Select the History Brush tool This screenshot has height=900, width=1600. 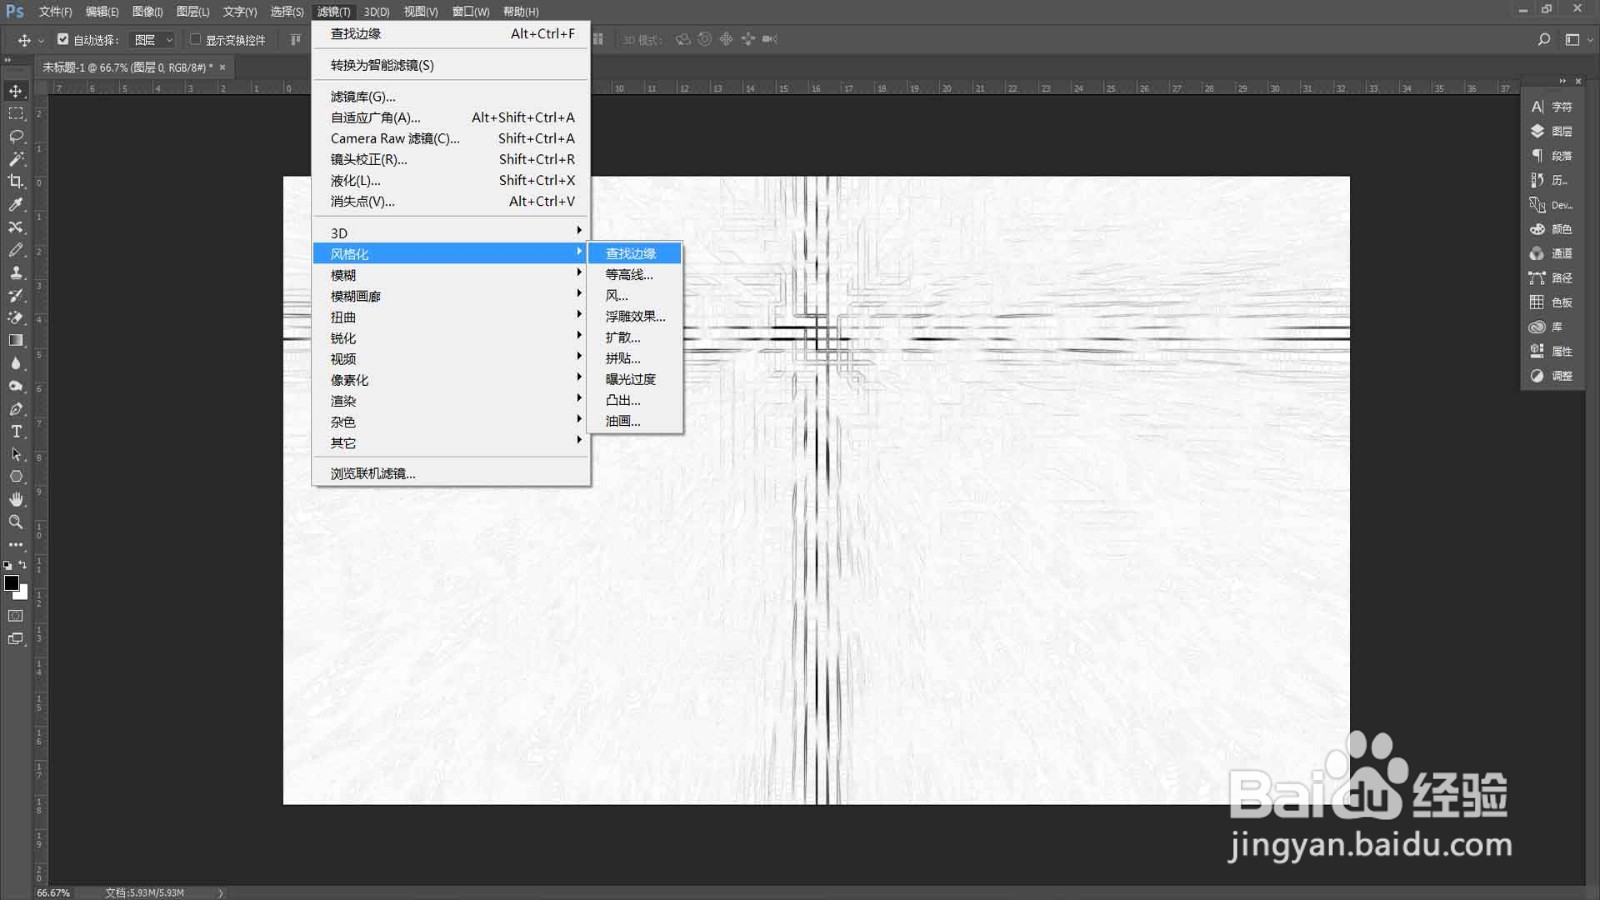[16, 295]
